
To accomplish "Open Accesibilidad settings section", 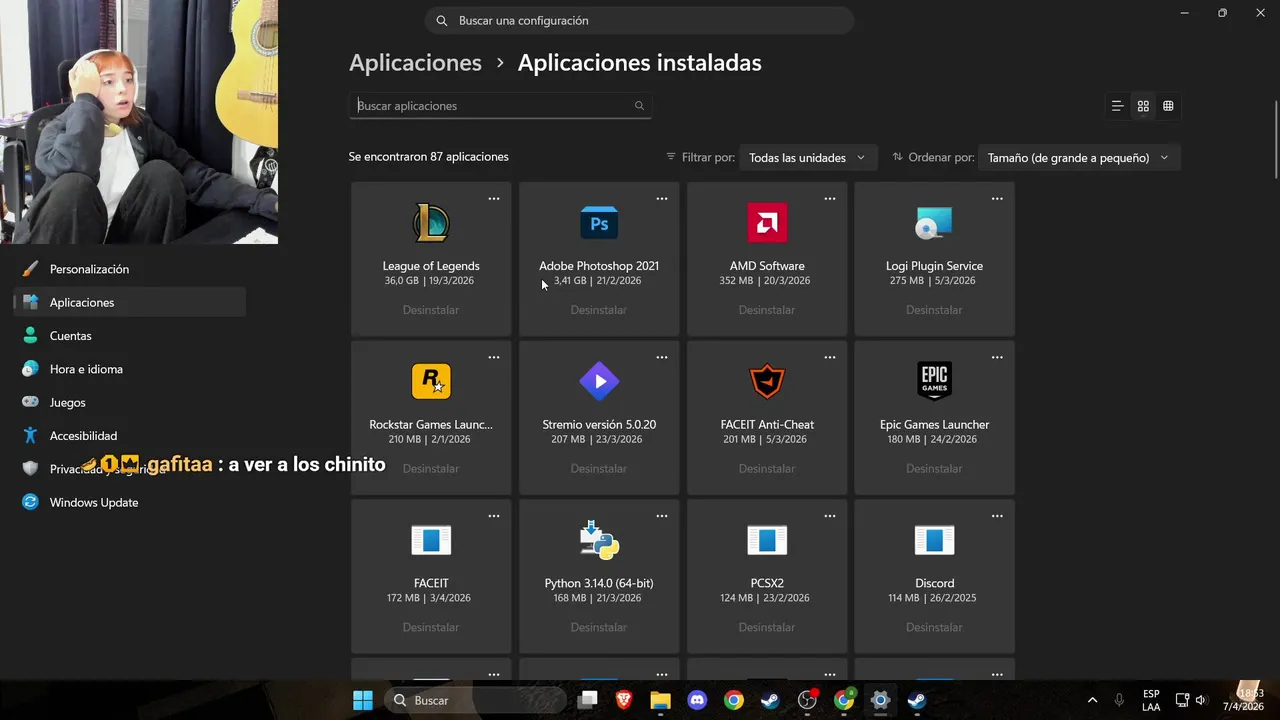I will click(130, 436).
